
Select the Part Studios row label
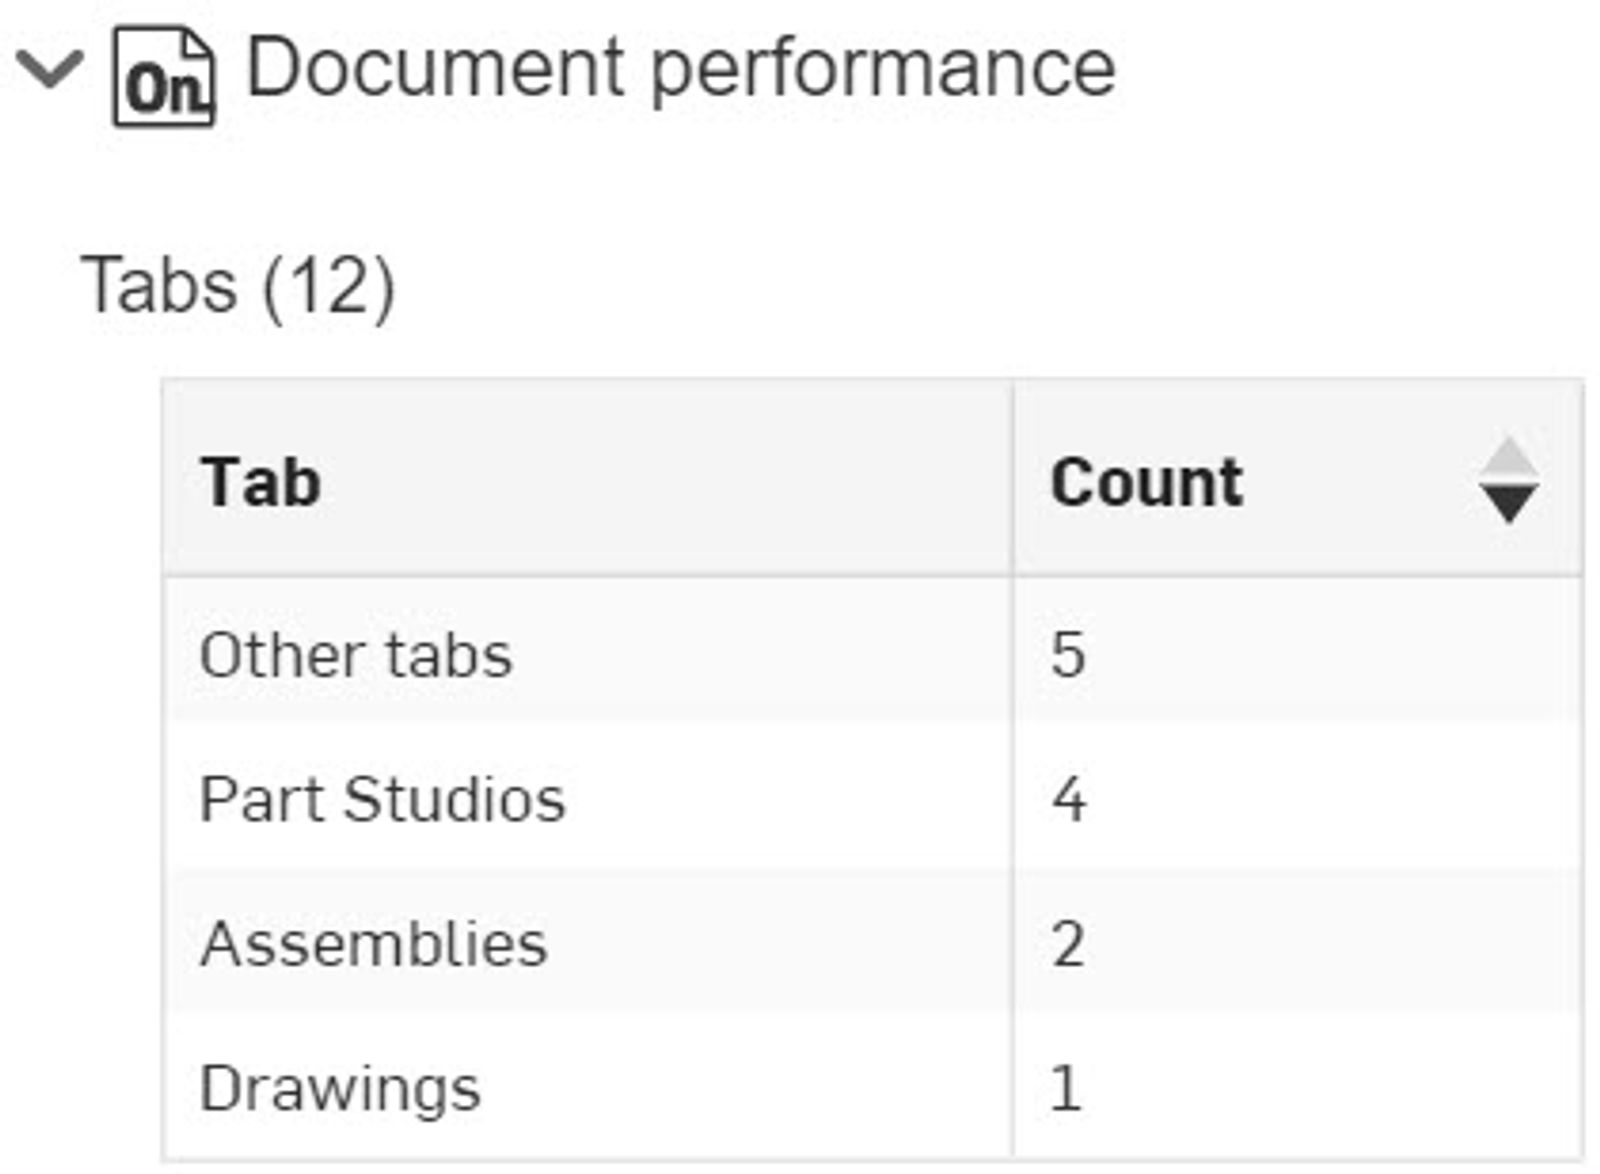point(382,800)
